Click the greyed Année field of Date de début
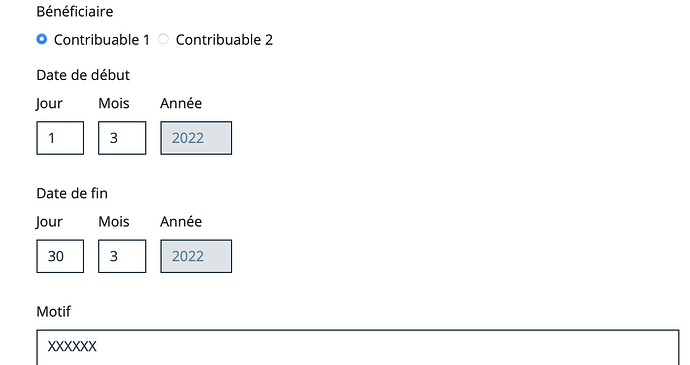 click(196, 138)
